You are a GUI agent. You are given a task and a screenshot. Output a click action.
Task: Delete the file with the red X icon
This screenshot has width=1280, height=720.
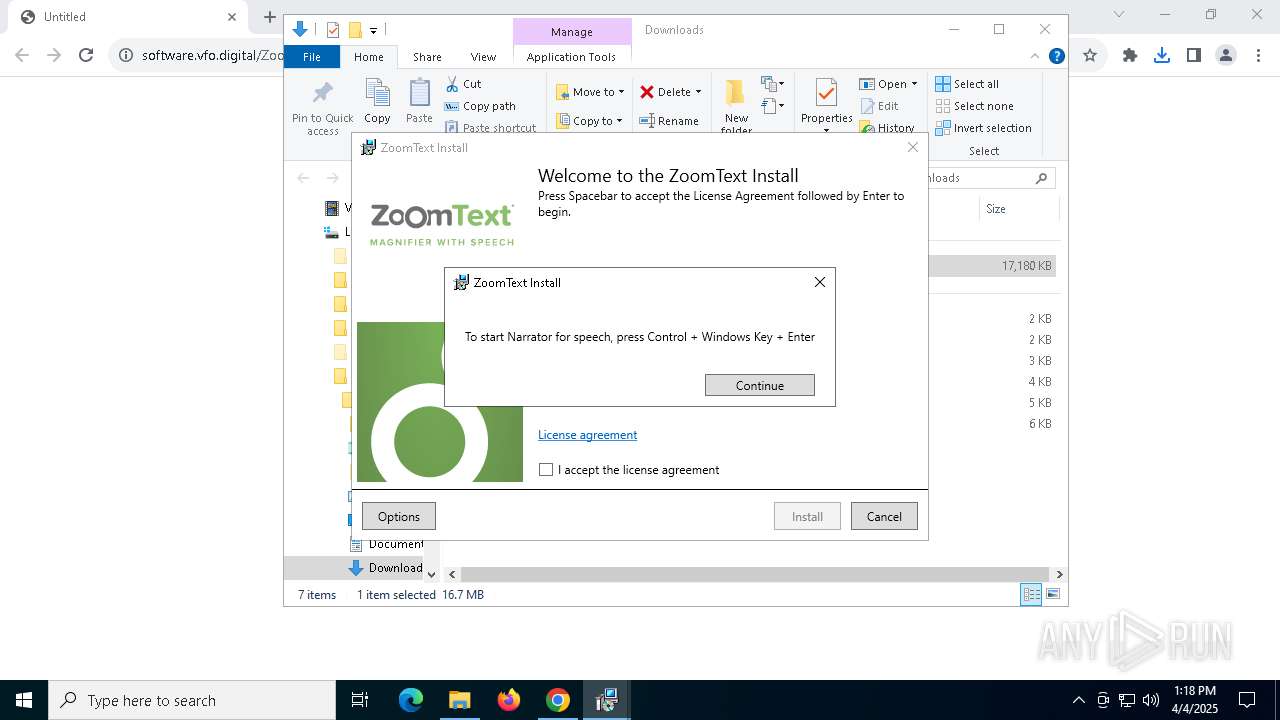tap(647, 92)
